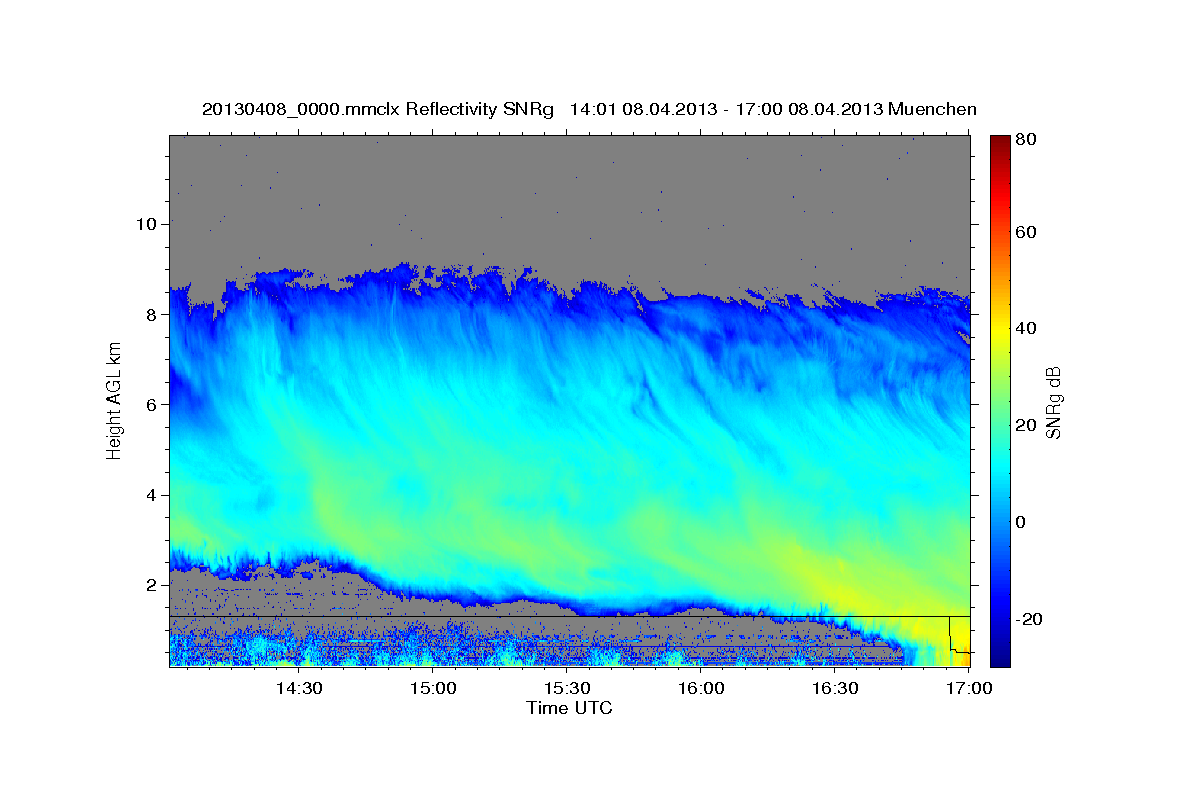The width and height of the screenshot is (1200, 800).
Task: Click the colorbar value '60'
Action: [1026, 232]
